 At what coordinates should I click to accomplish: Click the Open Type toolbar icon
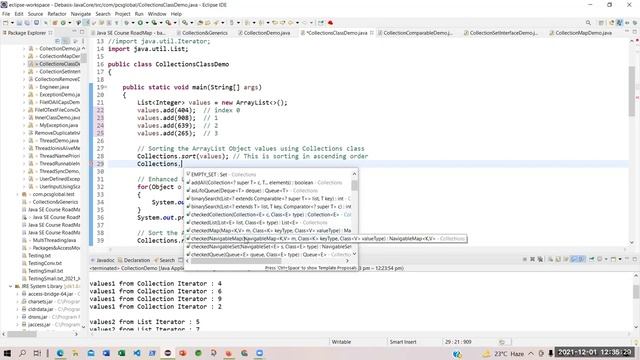point(200,23)
